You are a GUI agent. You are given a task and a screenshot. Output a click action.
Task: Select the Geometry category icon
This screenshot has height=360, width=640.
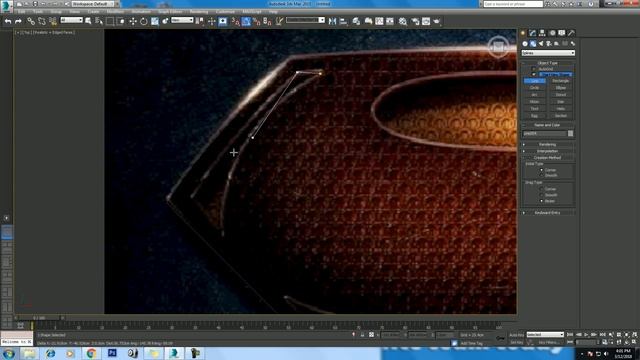pos(525,43)
